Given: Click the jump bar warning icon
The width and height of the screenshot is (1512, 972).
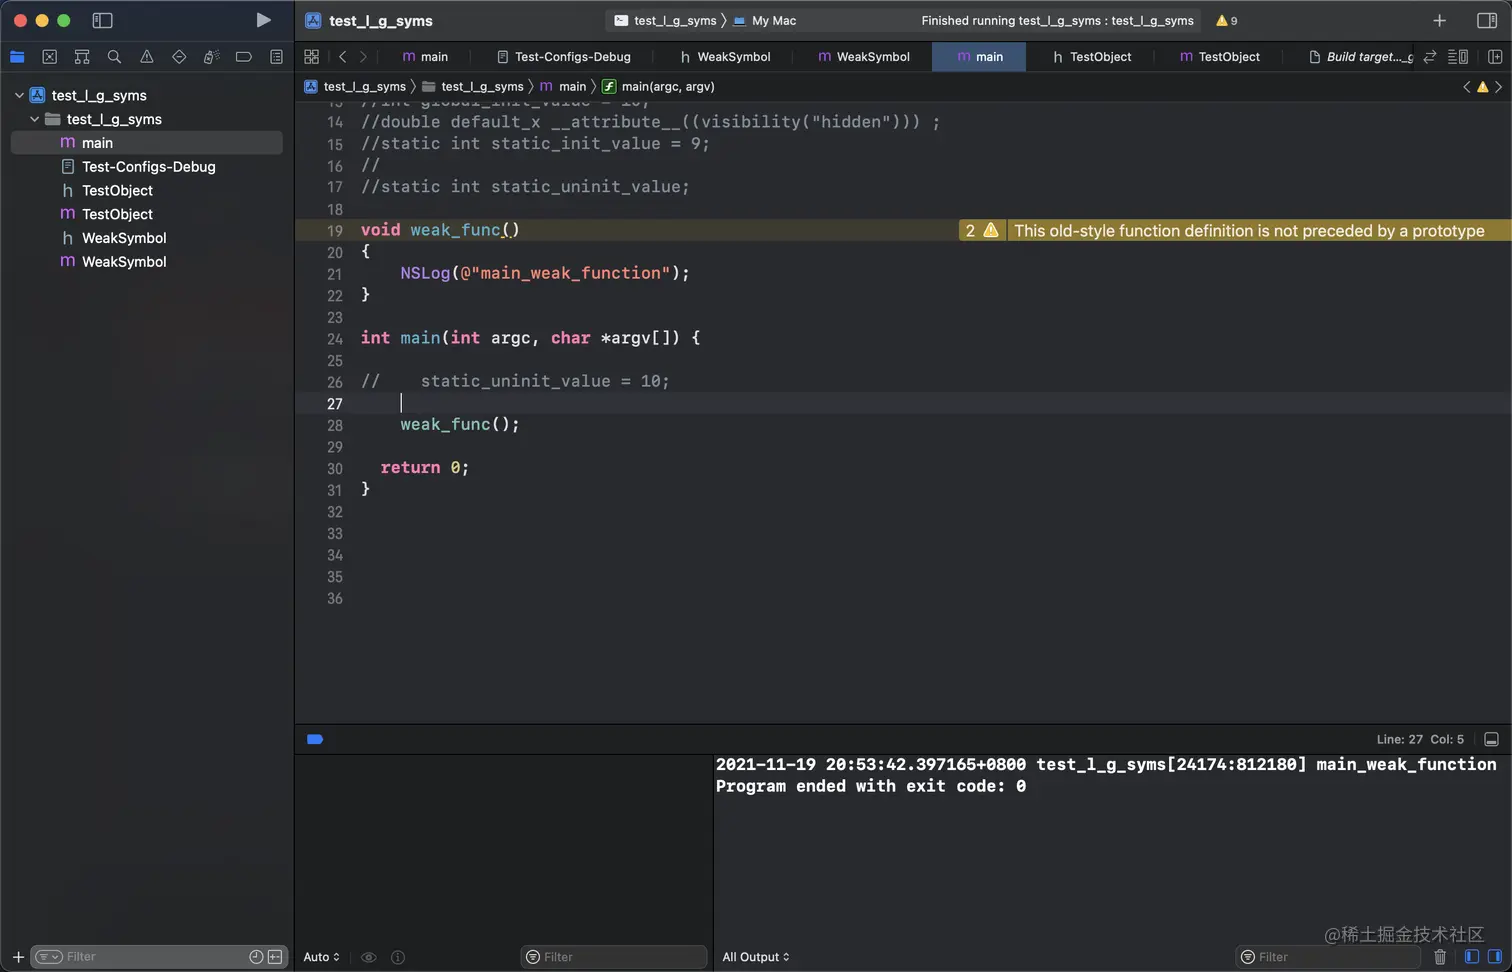Looking at the screenshot, I should [x=1483, y=87].
